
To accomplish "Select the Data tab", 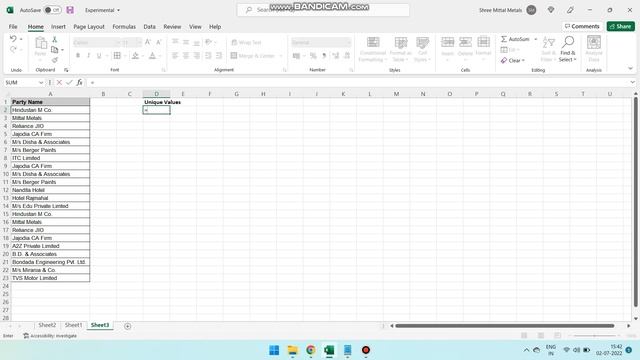I will pyautogui.click(x=149, y=27).
